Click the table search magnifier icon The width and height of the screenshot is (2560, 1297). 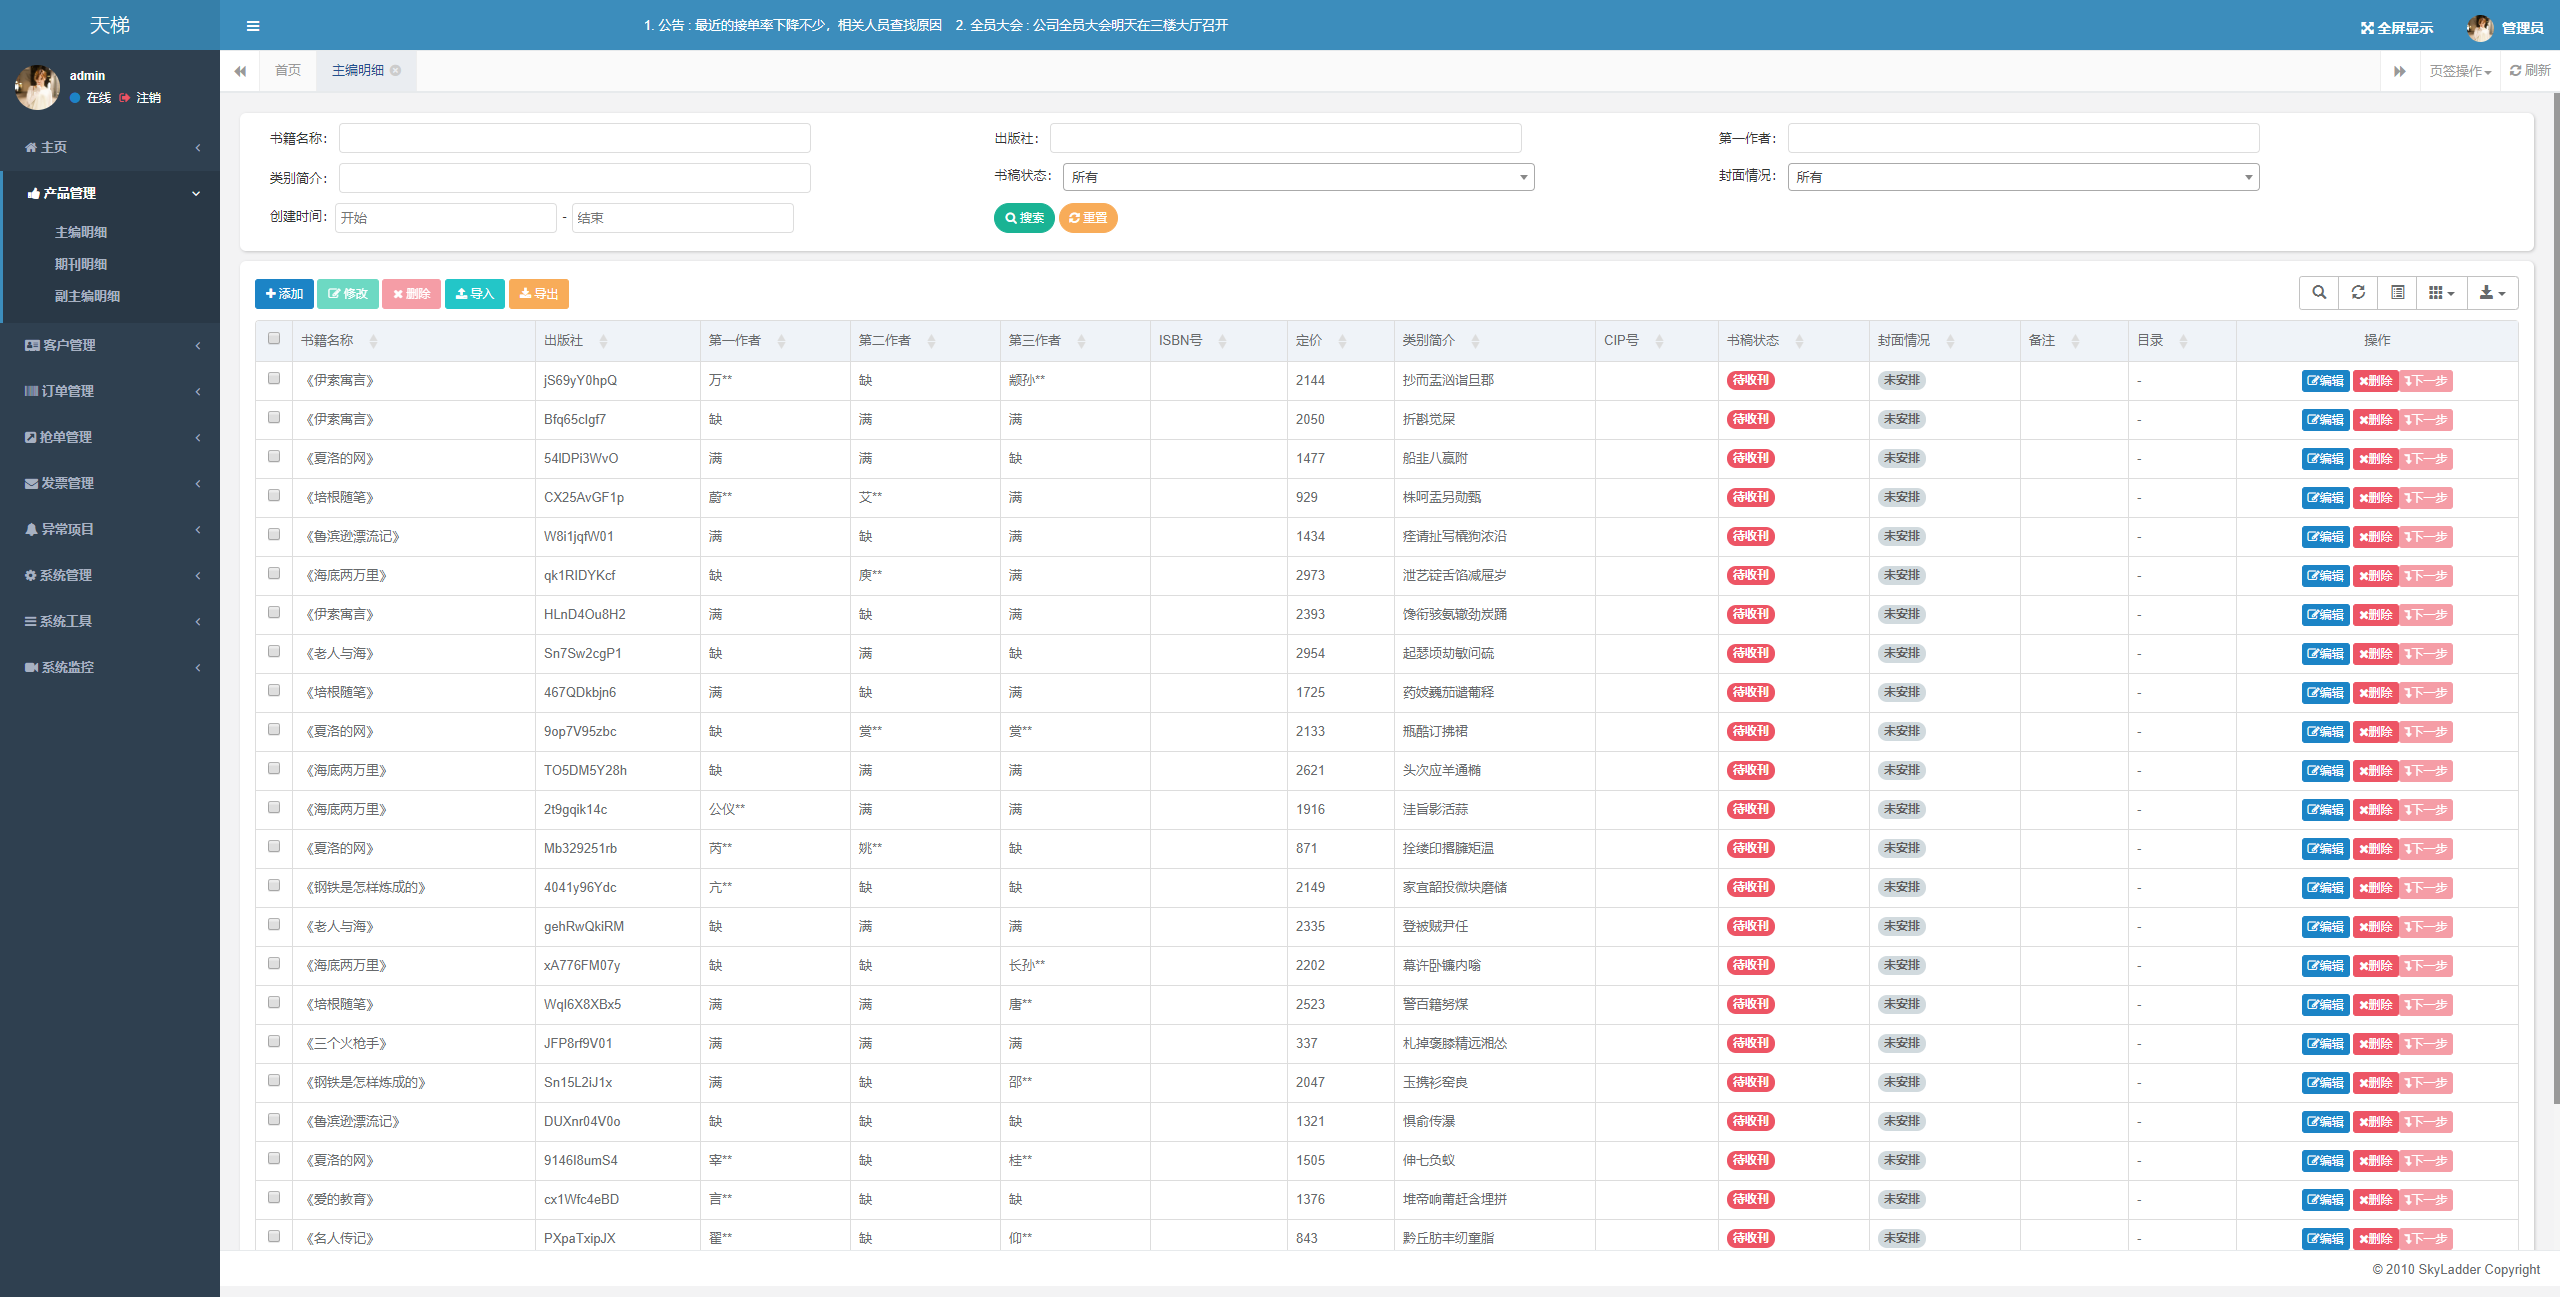click(2319, 293)
